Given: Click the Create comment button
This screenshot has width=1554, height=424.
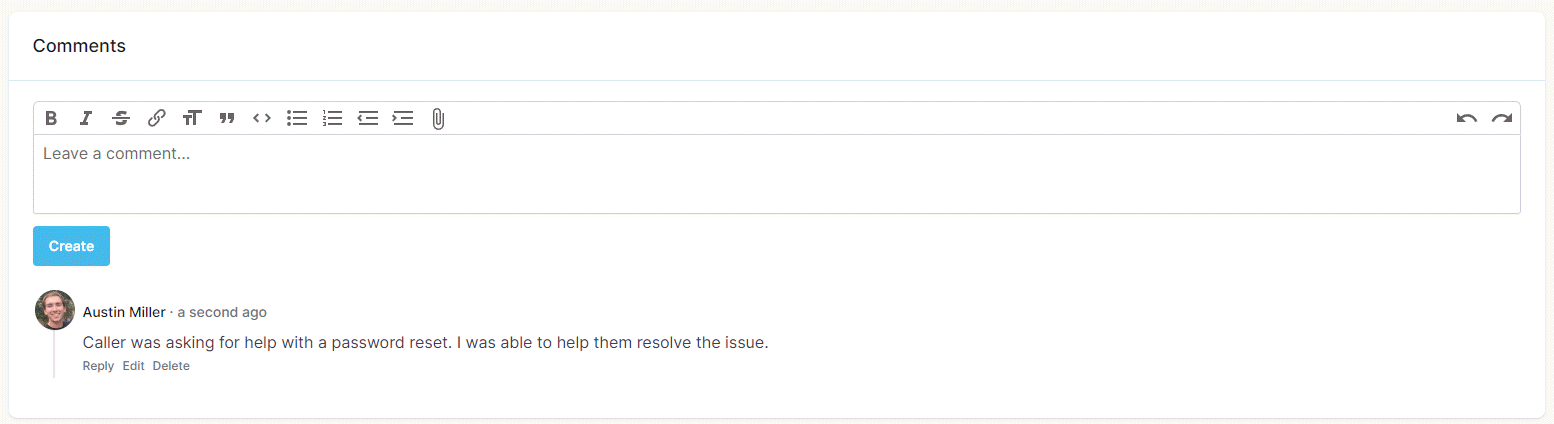Looking at the screenshot, I should (x=71, y=246).
